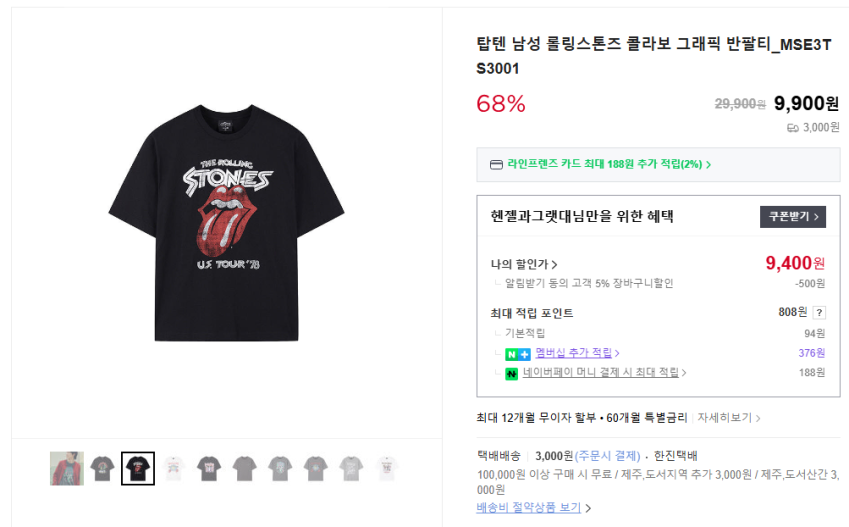Screen dimensions: 849x527
Task: Expand the 나의 할인가 discount details
Action: [524, 265]
